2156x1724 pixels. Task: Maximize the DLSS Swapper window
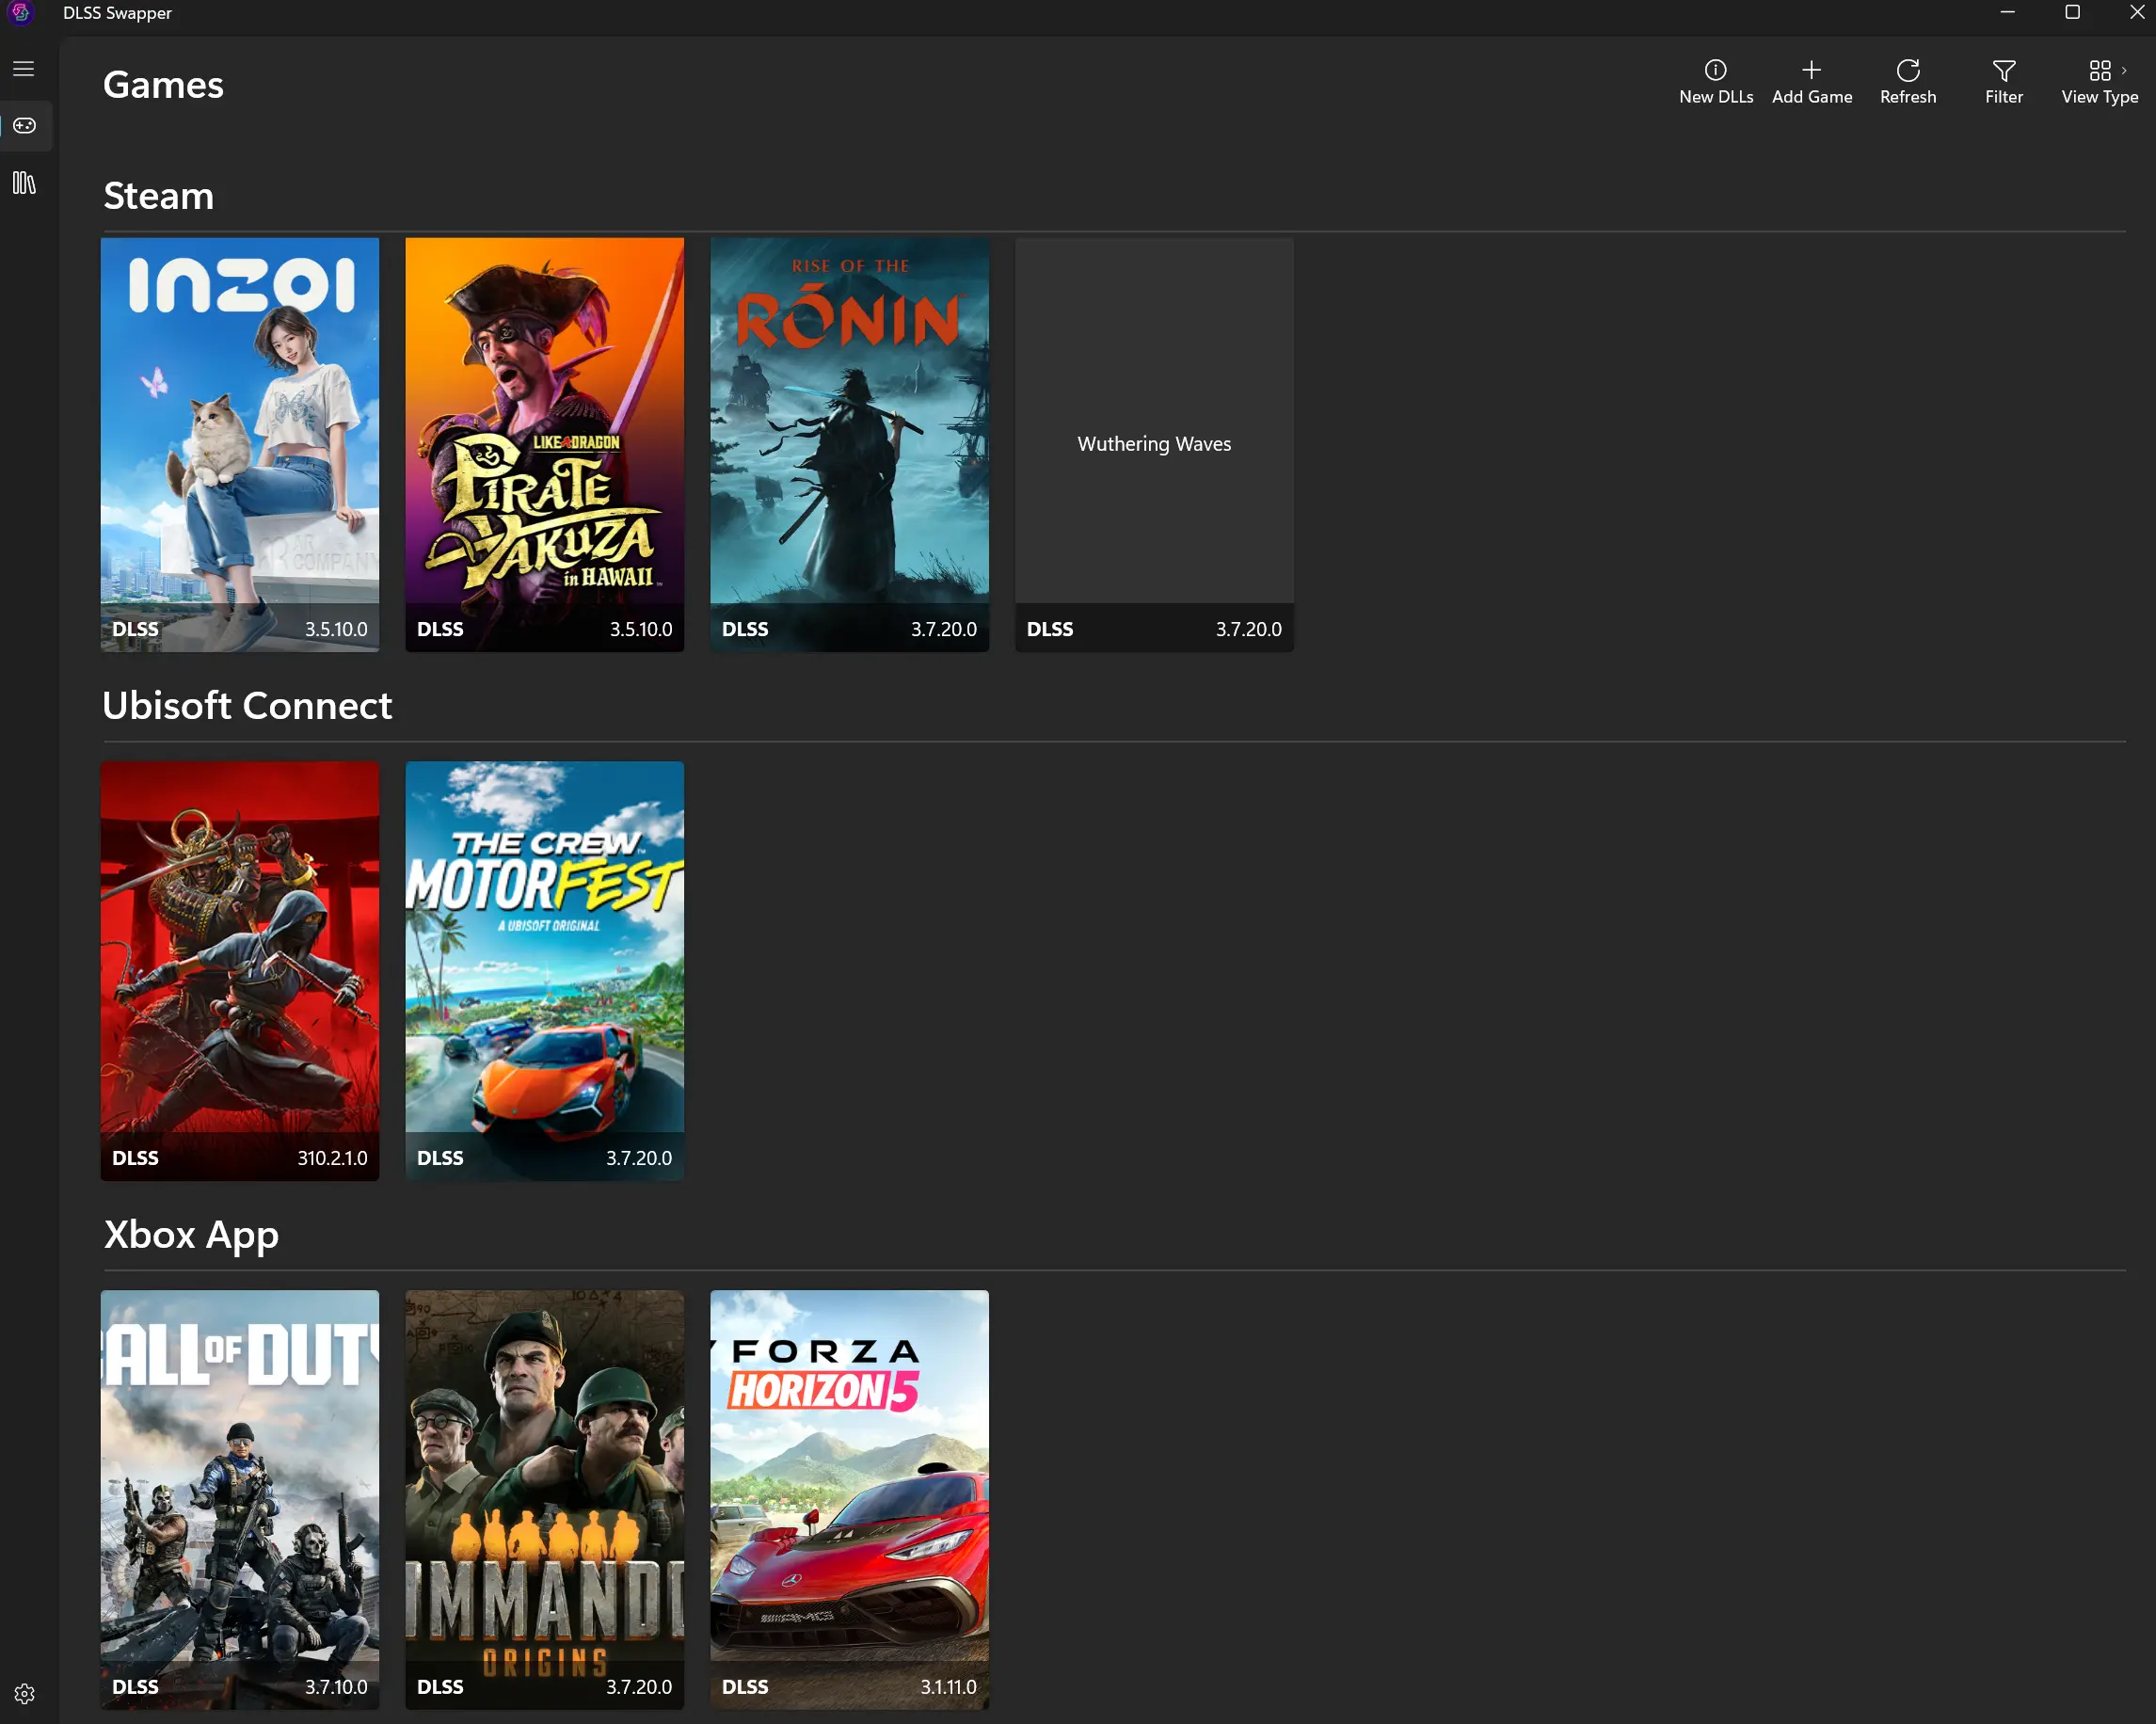click(x=2072, y=13)
